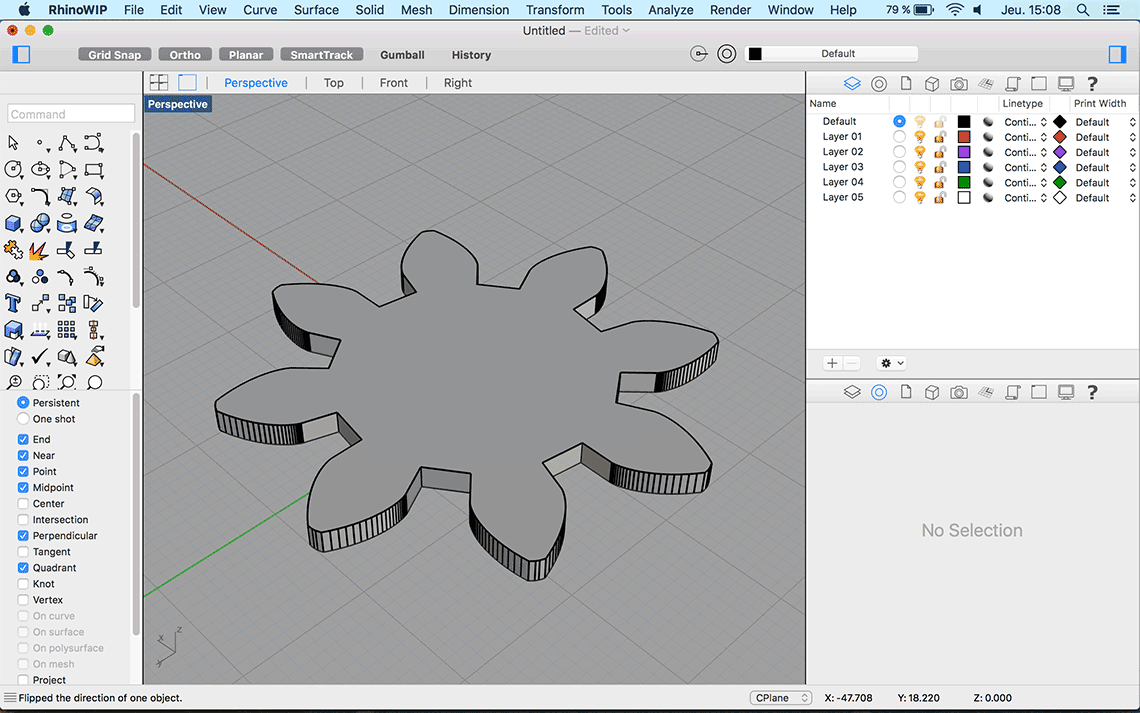Select the One shot osnap radio button
1140x713 pixels.
click(23, 419)
